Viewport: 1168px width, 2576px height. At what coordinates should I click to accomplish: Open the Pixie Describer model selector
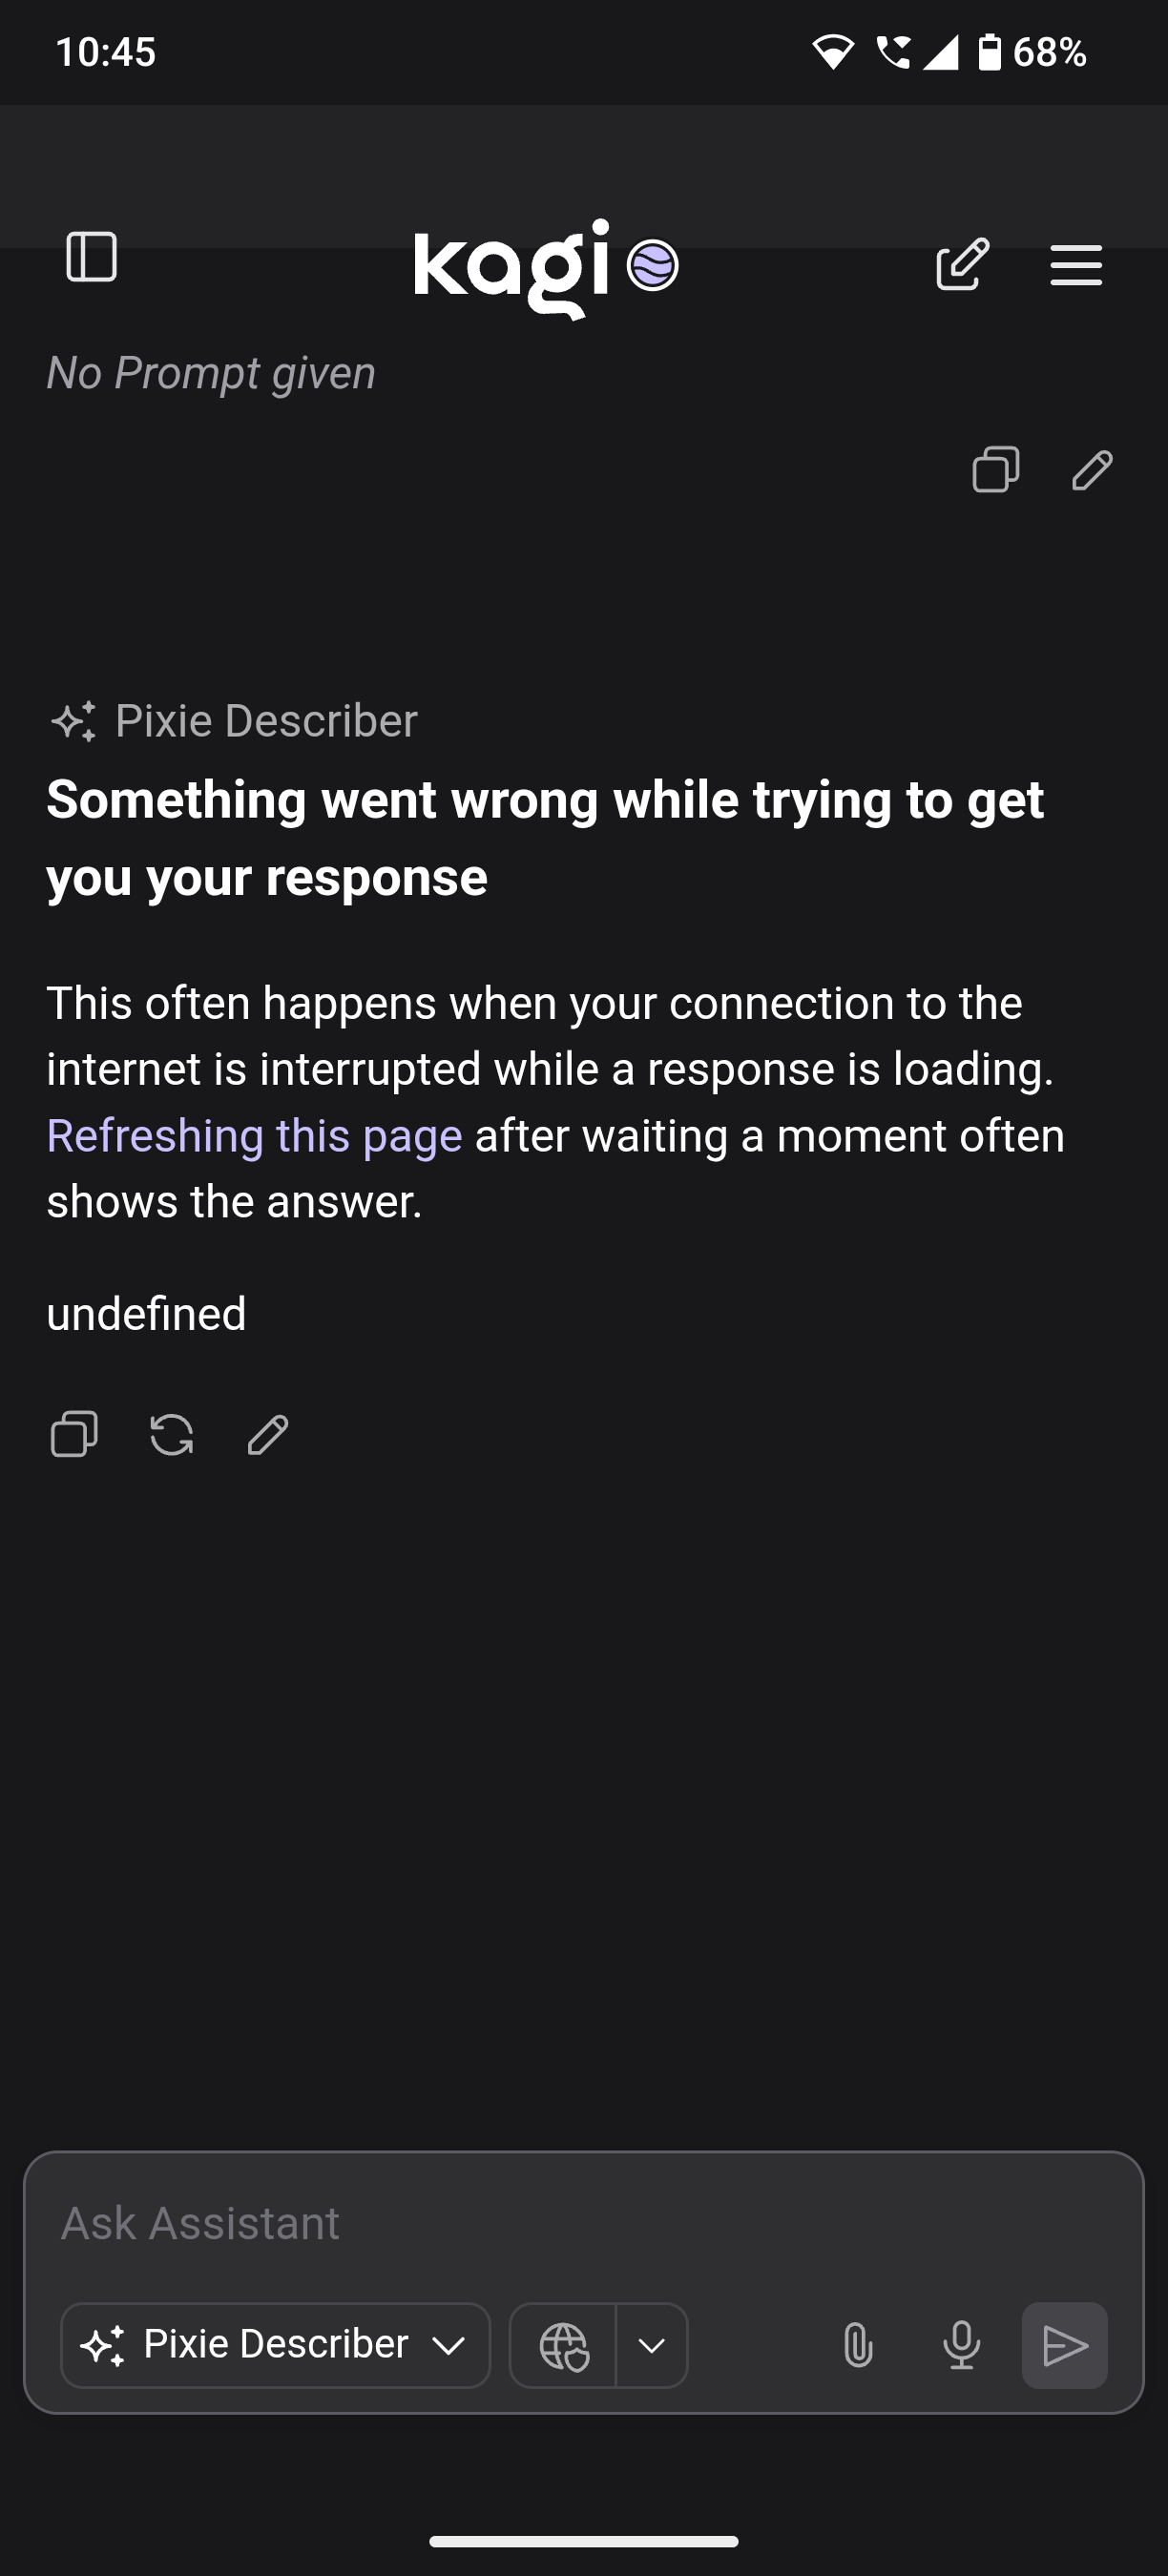pos(274,2345)
